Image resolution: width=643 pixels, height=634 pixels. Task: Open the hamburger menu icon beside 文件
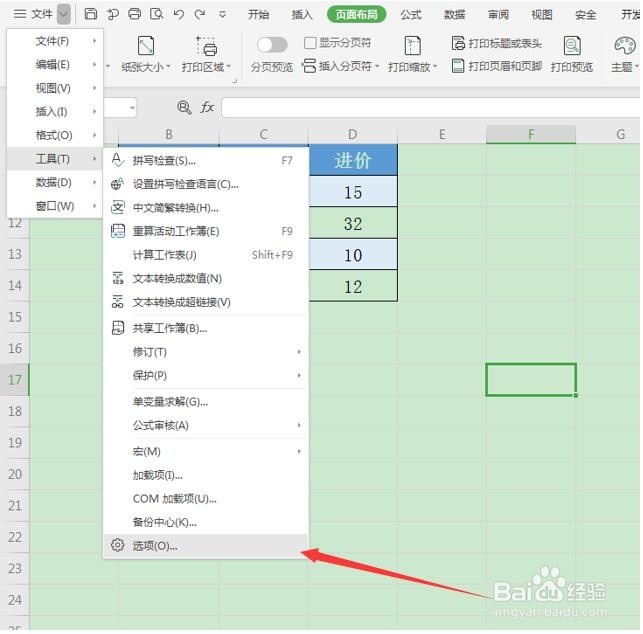pyautogui.click(x=20, y=14)
